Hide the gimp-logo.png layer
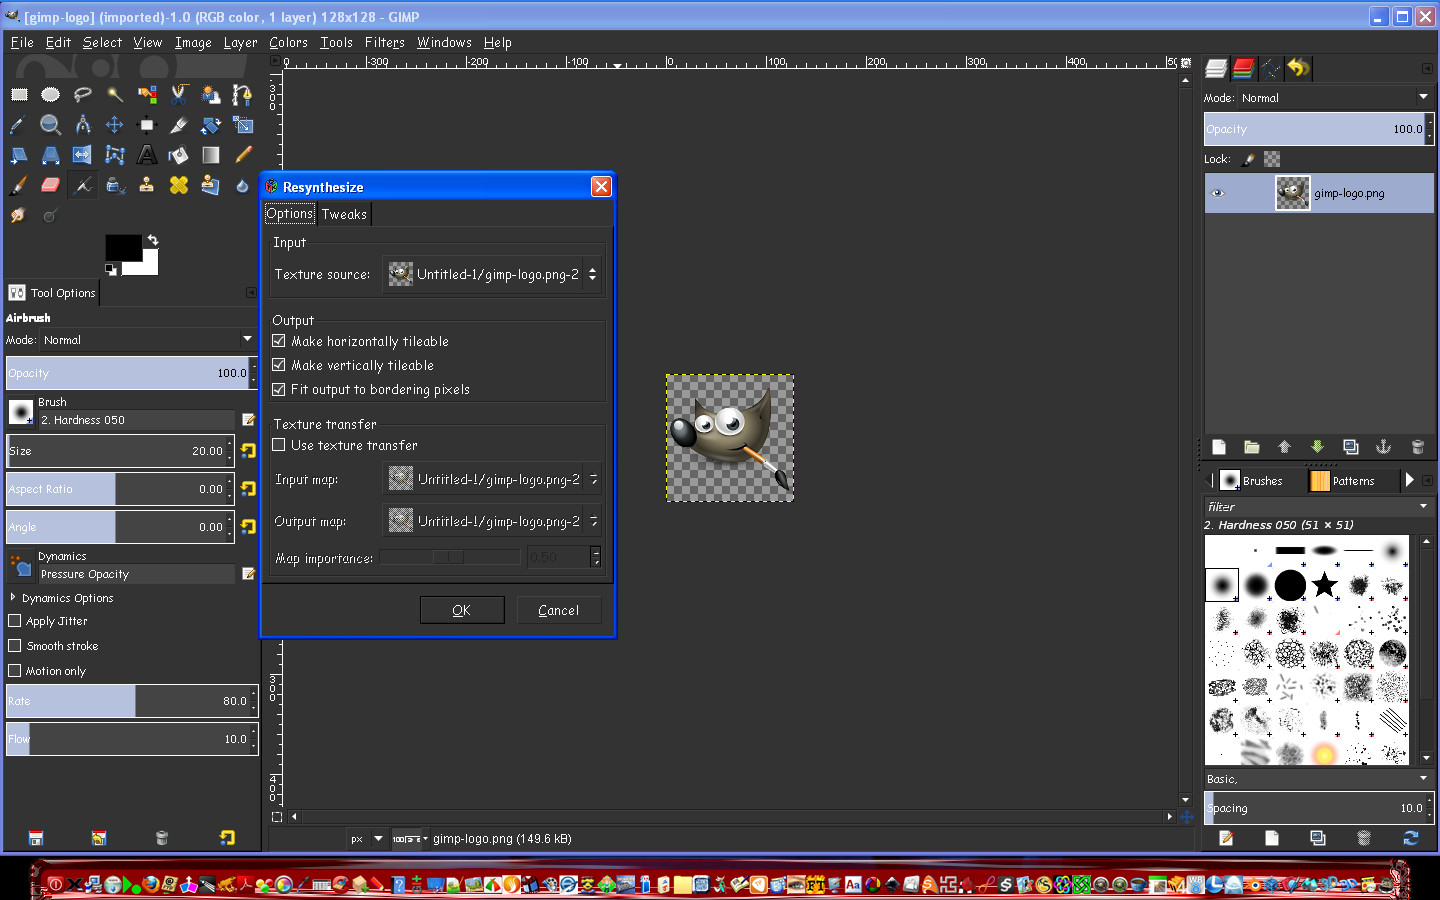Viewport: 1440px width, 900px height. click(1218, 194)
